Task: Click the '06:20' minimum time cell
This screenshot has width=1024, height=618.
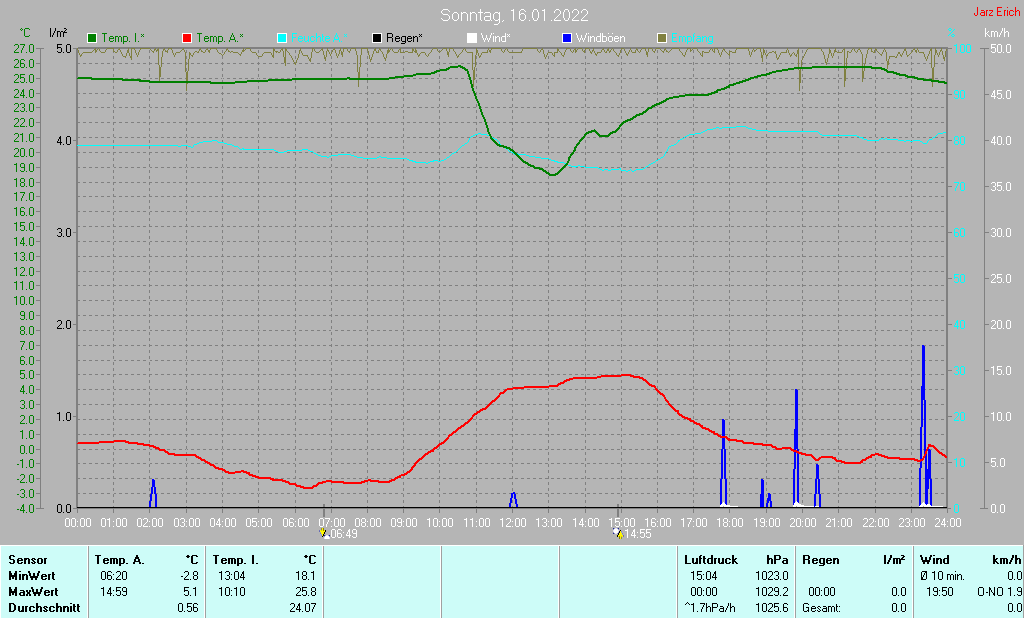Action: point(114,576)
